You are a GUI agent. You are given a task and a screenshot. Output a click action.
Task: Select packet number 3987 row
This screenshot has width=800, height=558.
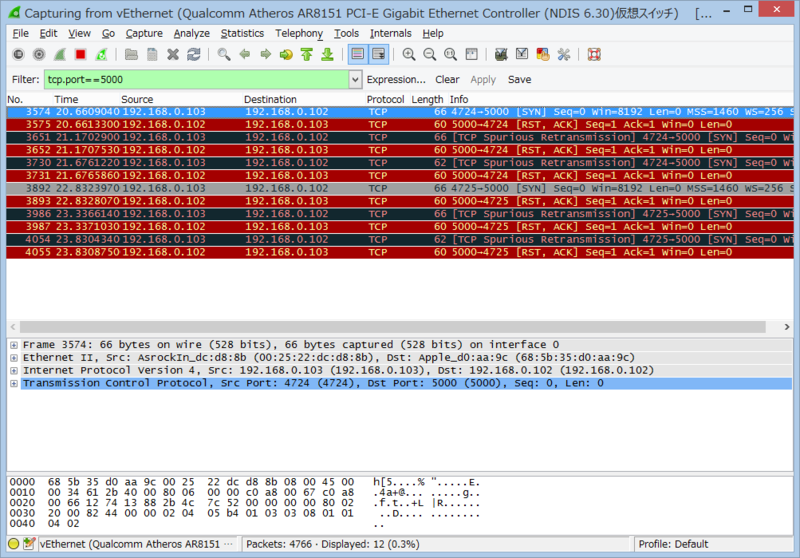[x=400, y=226]
